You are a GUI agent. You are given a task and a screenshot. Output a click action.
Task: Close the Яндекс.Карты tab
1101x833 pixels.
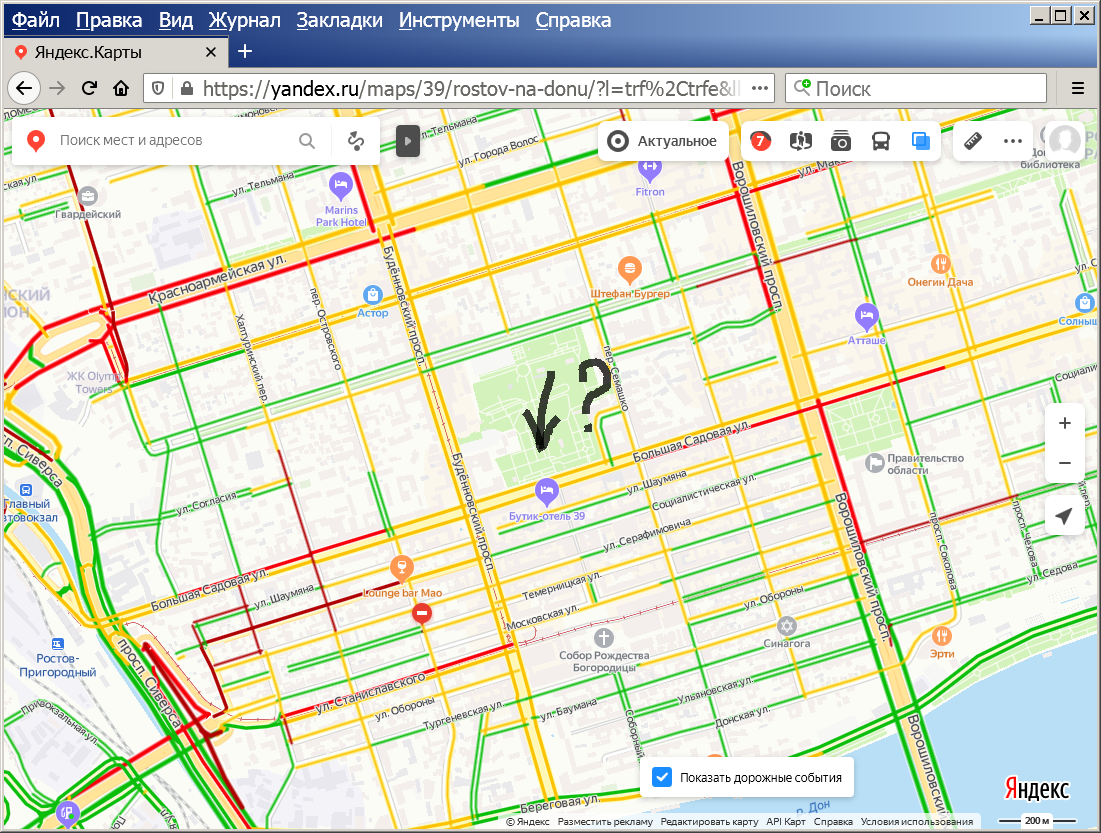[211, 52]
